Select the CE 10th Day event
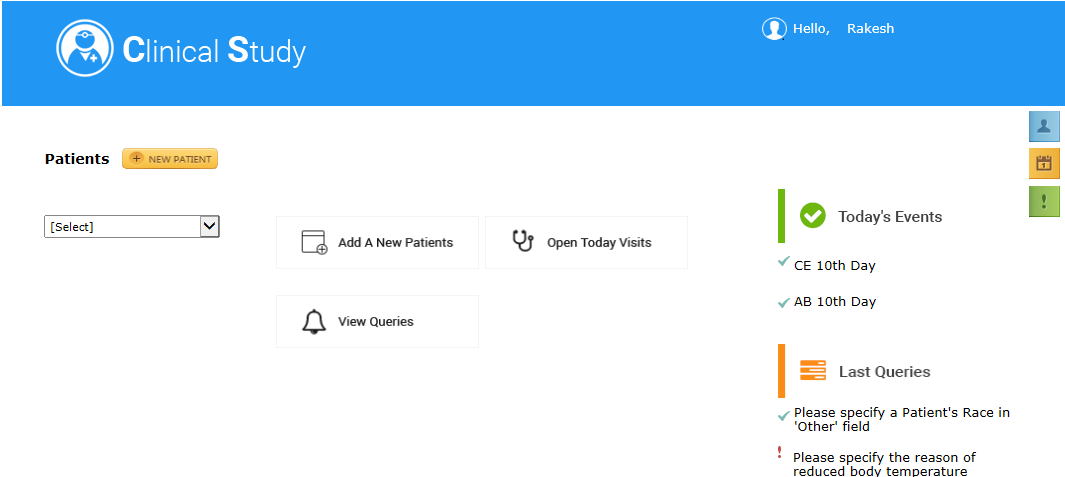Viewport: 1065px width, 477px height. click(x=834, y=266)
